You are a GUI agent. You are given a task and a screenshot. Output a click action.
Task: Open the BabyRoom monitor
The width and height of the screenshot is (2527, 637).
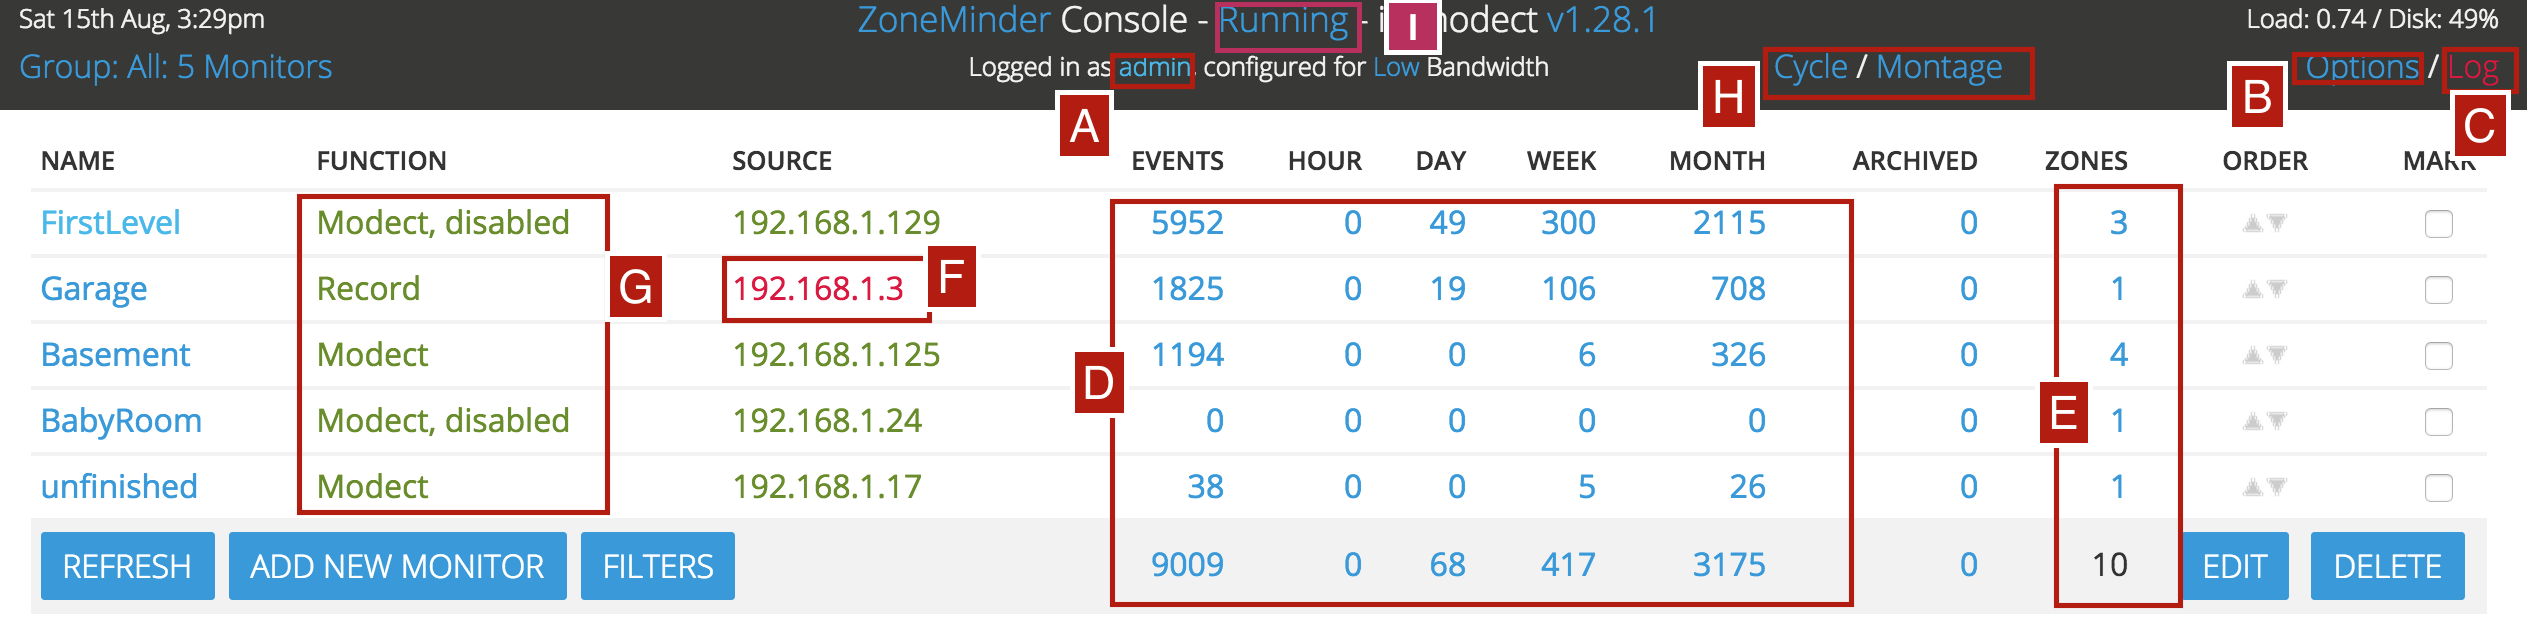[x=121, y=421]
